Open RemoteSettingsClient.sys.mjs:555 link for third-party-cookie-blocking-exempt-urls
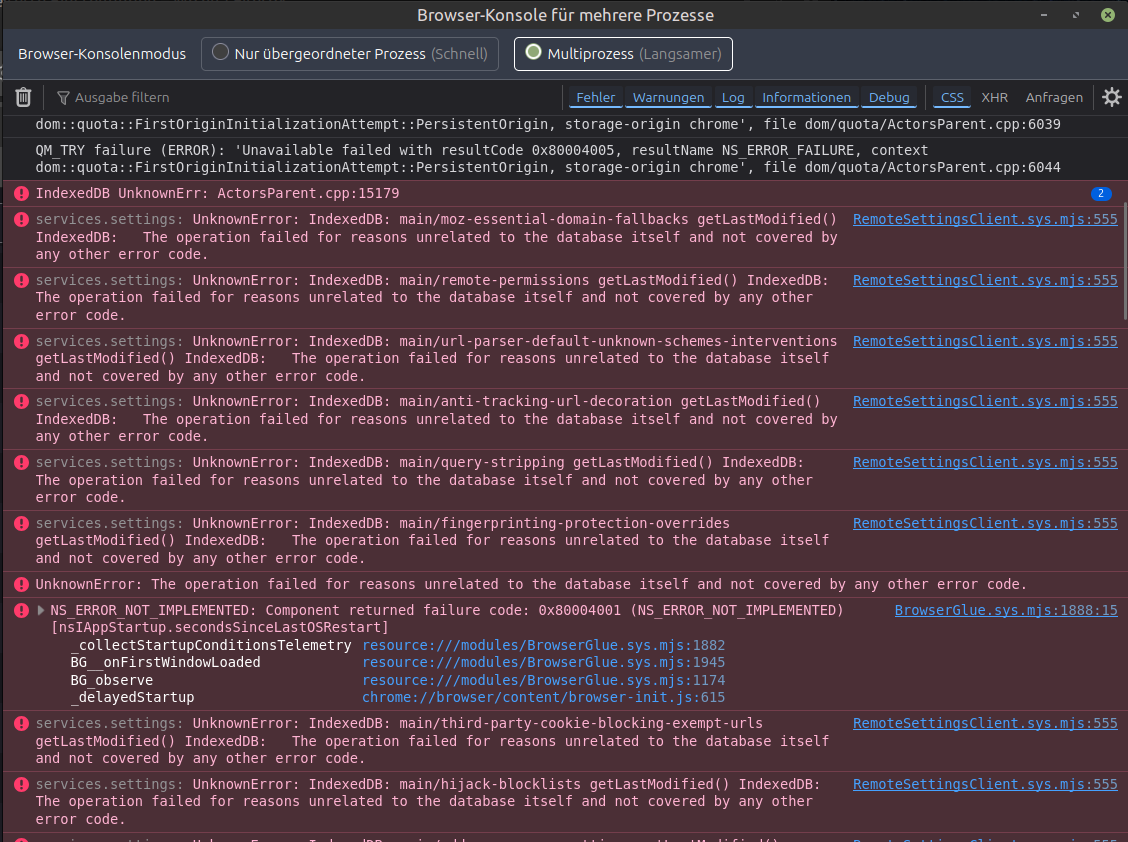This screenshot has width=1128, height=842. [985, 723]
